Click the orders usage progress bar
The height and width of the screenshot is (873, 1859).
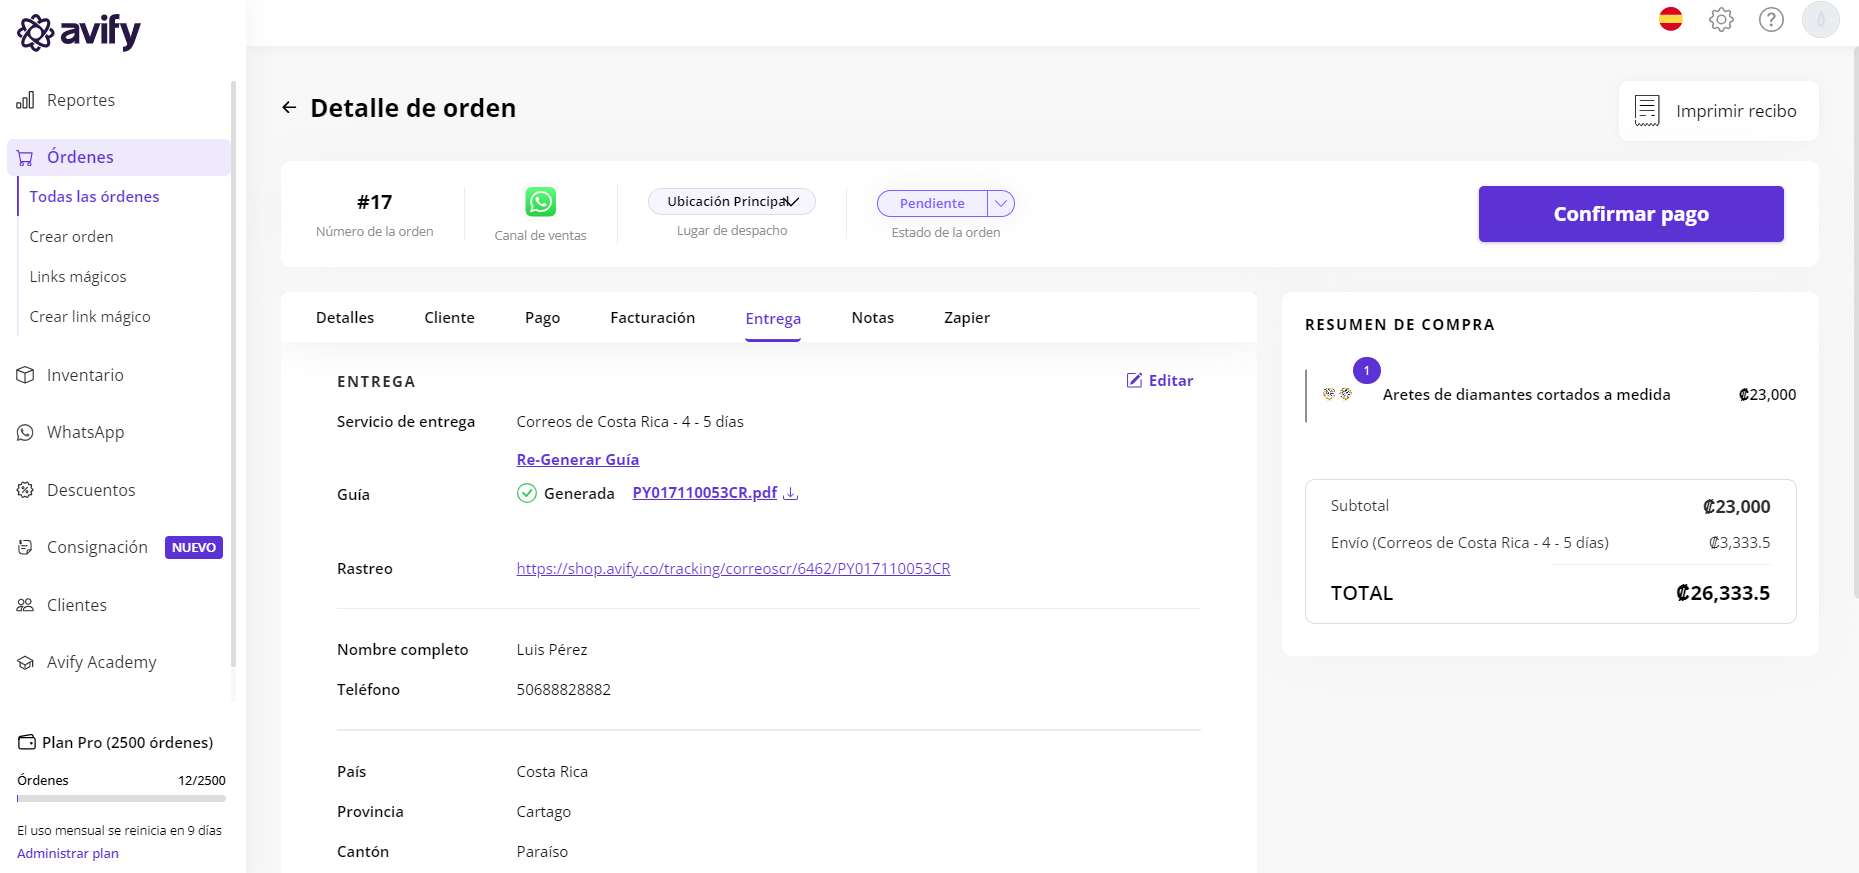pos(121,799)
